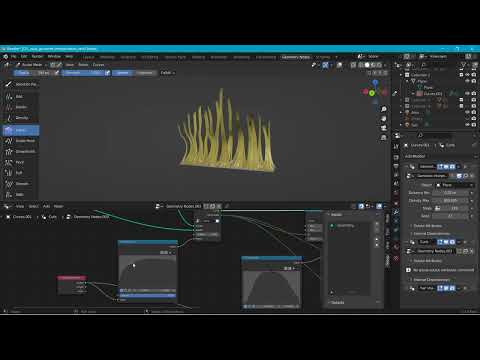
Task: Open viewport shading options dropdown arrow
Action: 385,65
